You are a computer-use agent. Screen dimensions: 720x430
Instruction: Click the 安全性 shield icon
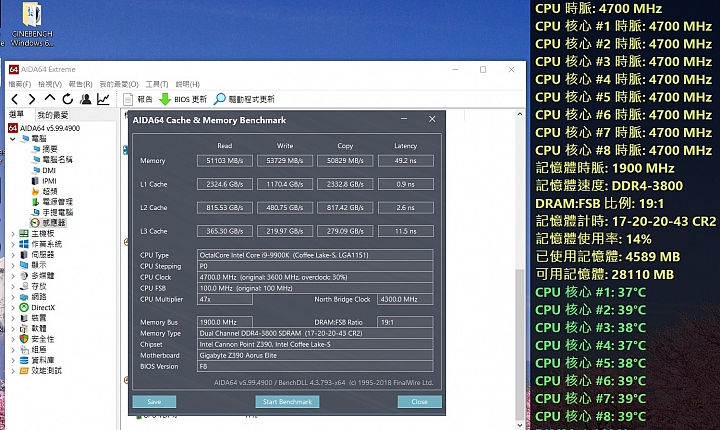[x=24, y=339]
